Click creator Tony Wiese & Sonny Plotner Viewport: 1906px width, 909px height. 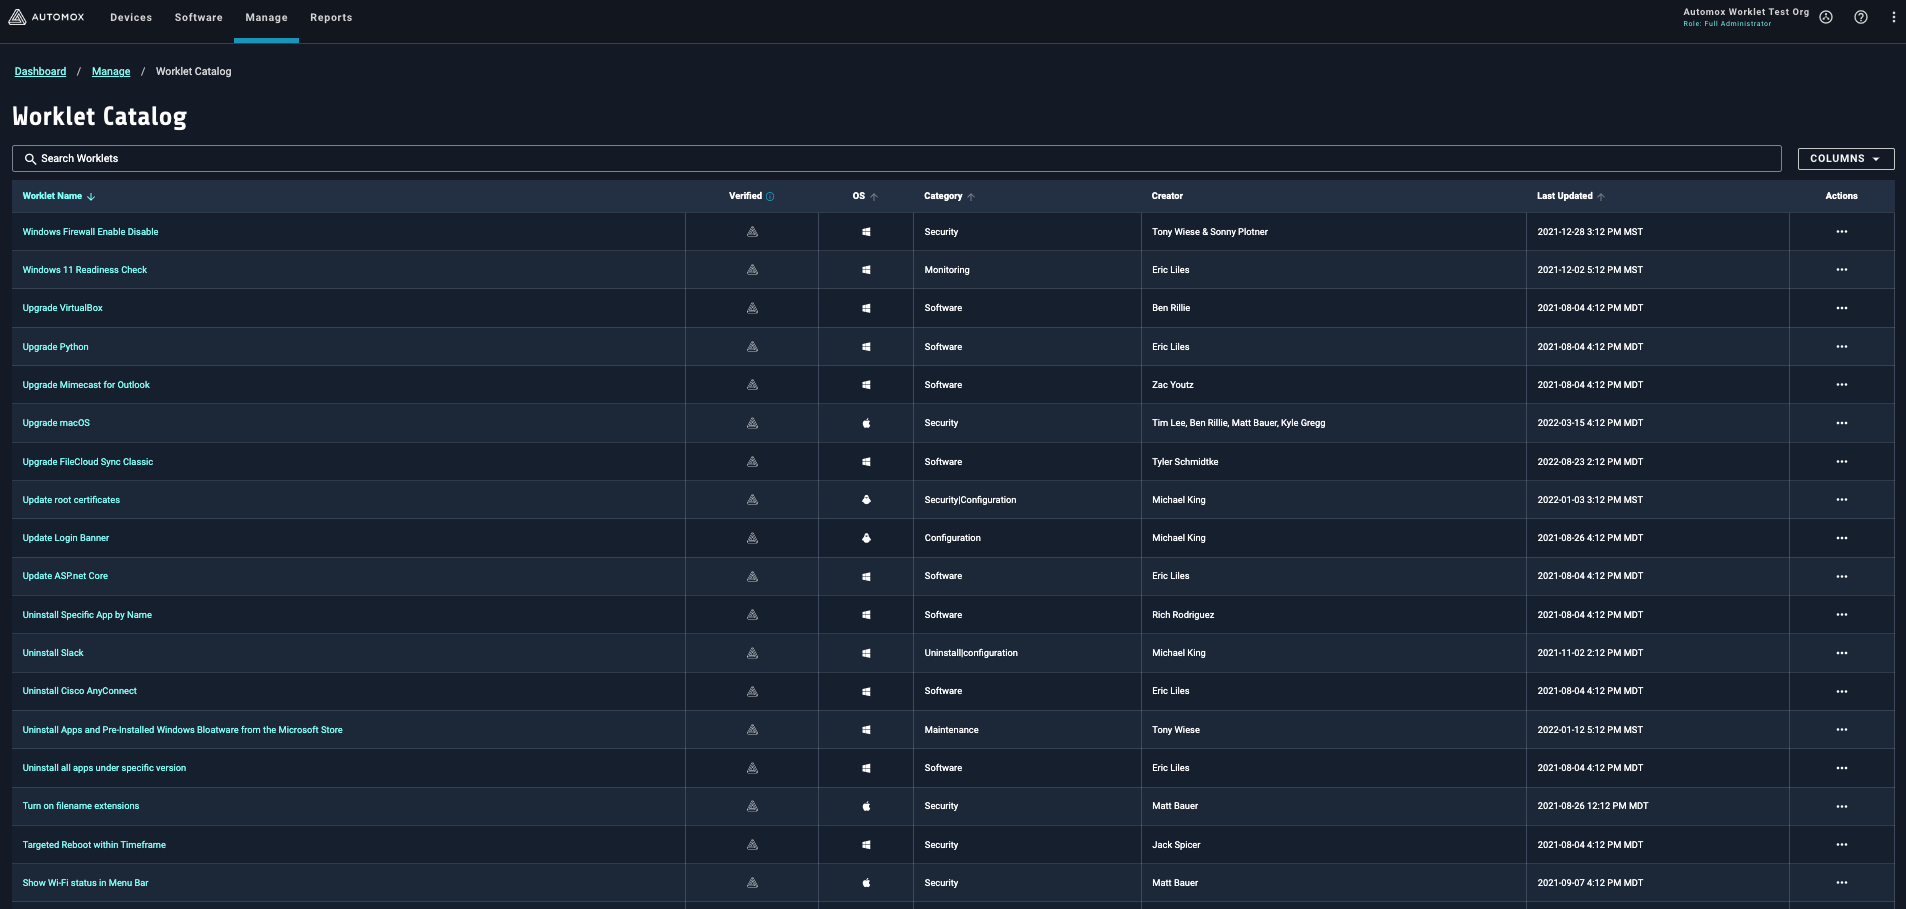pos(1210,232)
